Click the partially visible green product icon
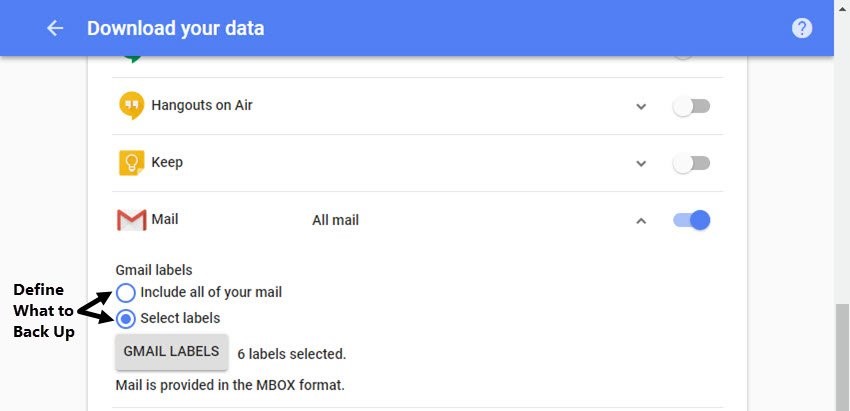Screen dimensions: 850x411 132,59
